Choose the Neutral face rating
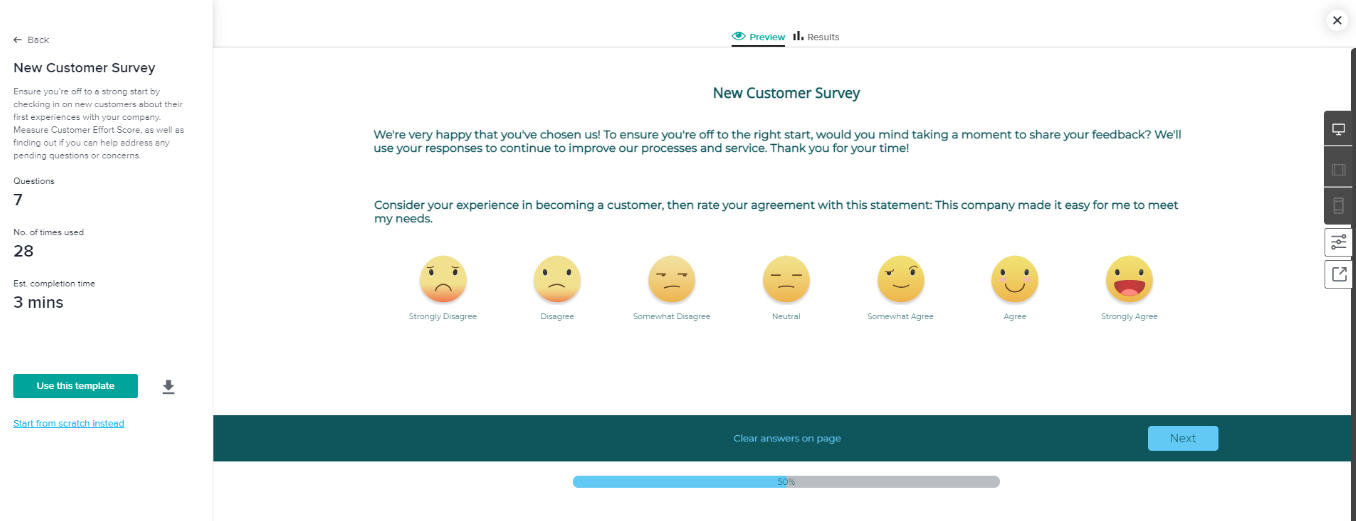 786,280
